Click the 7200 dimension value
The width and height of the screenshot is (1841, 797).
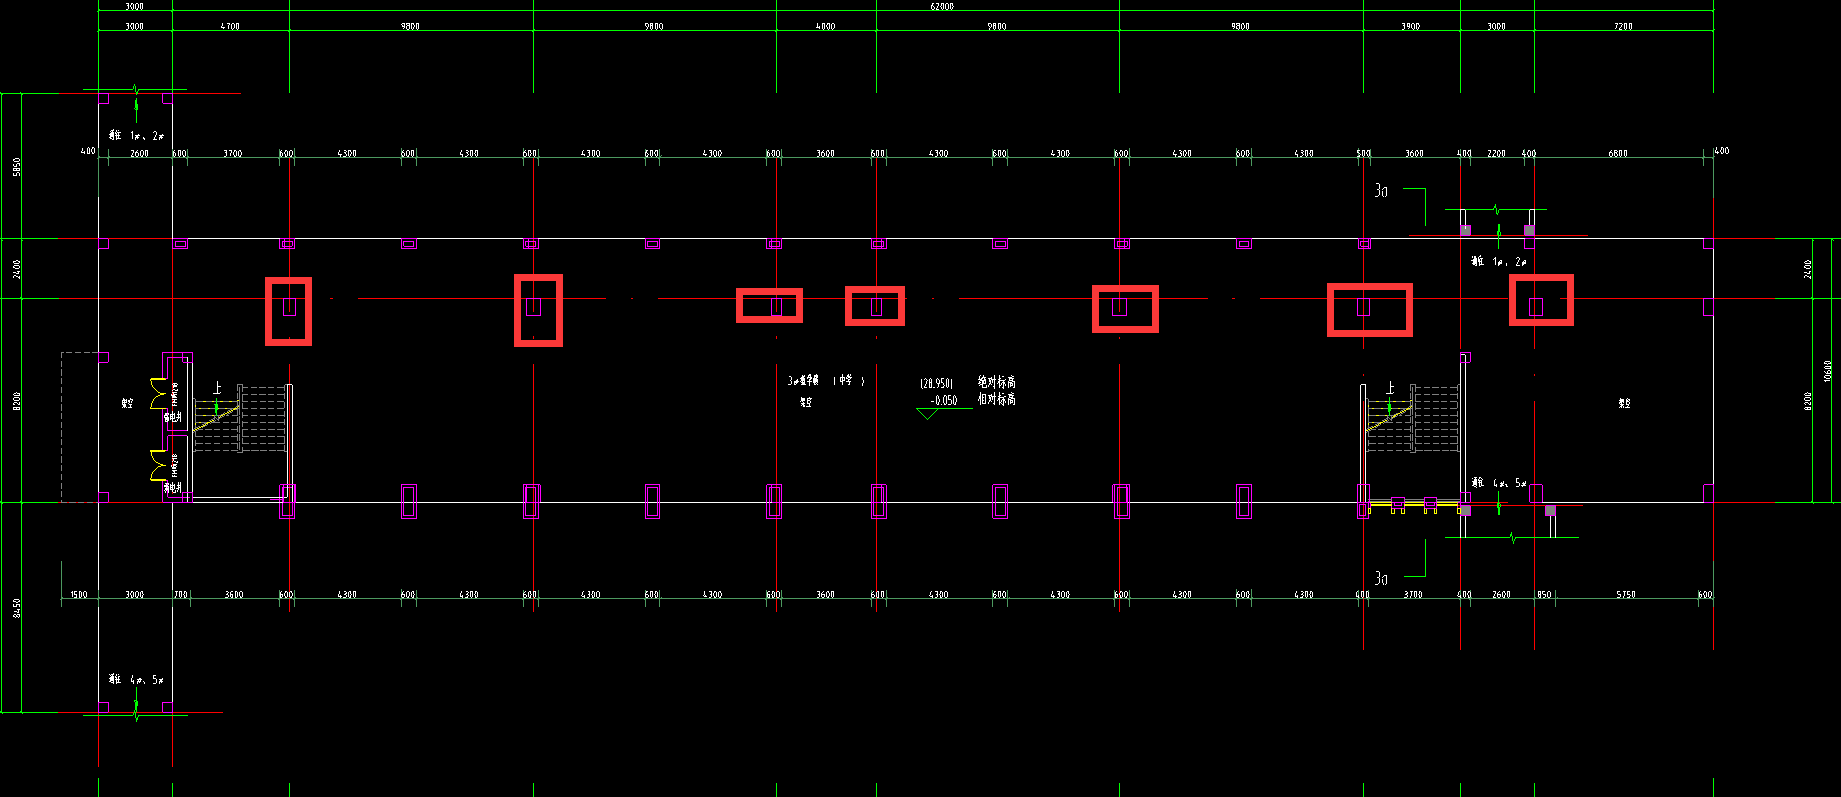[1623, 26]
